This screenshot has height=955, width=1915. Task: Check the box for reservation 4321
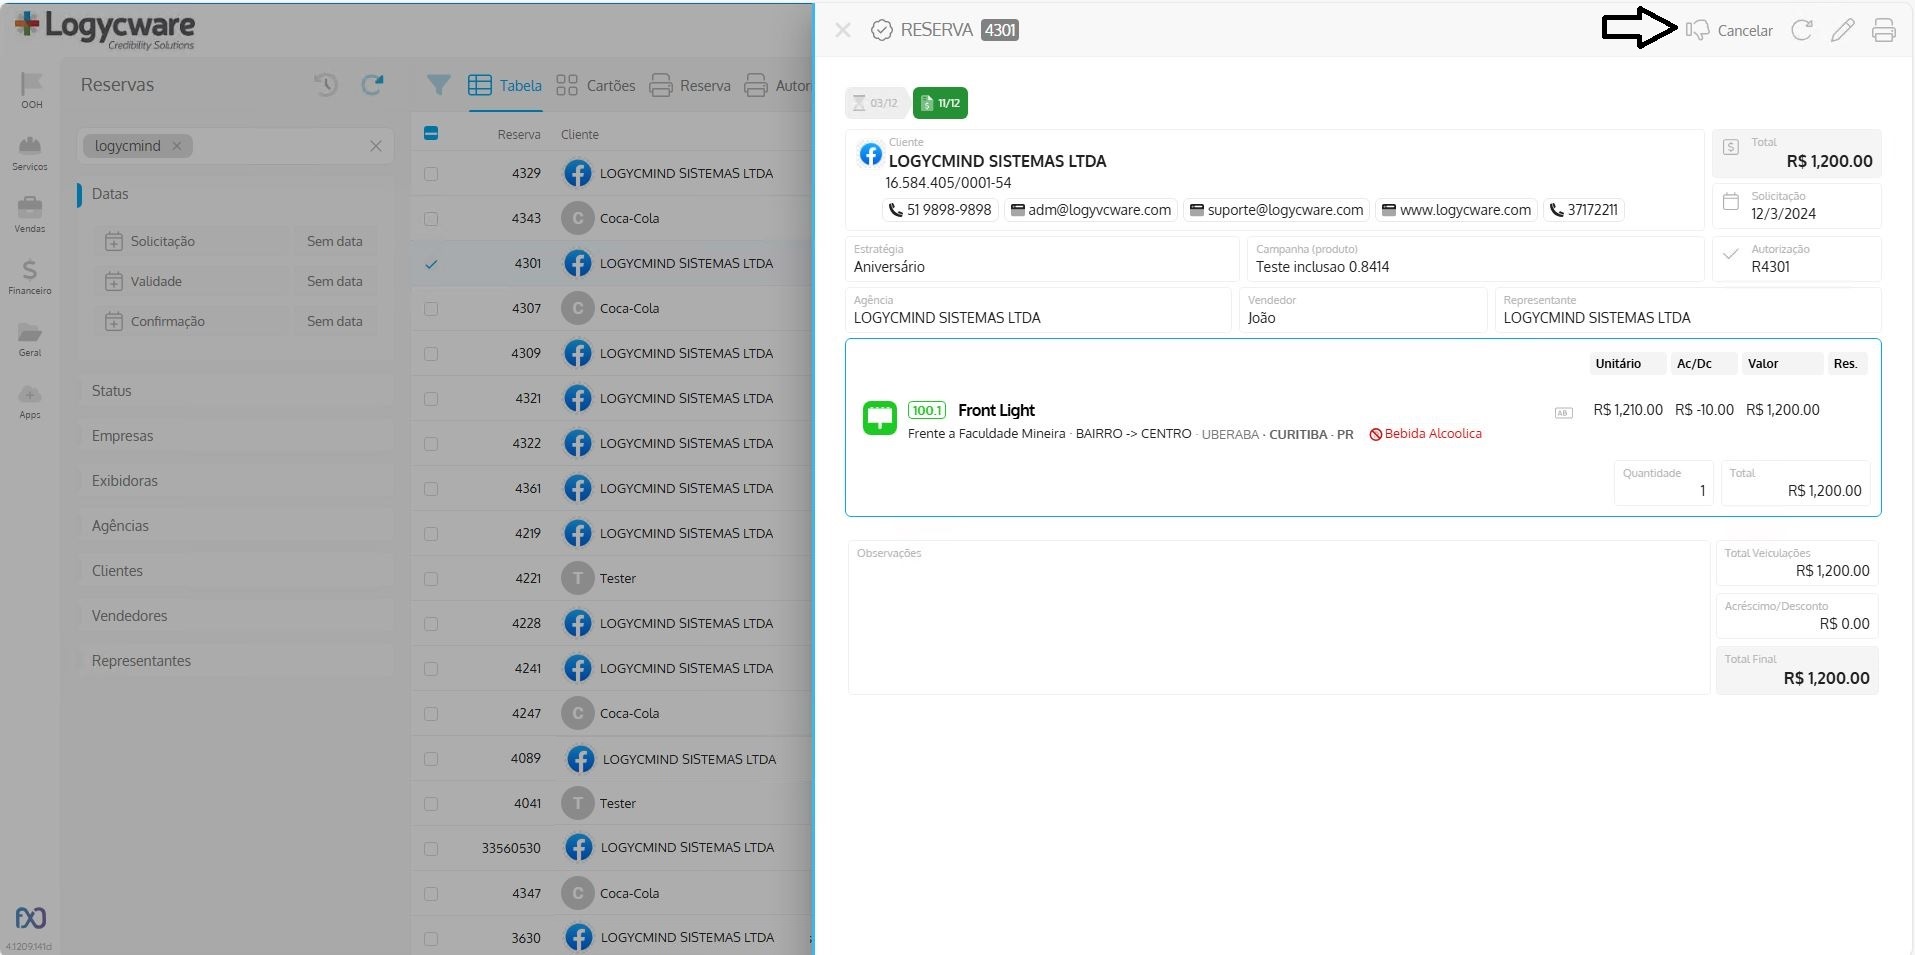click(x=431, y=399)
